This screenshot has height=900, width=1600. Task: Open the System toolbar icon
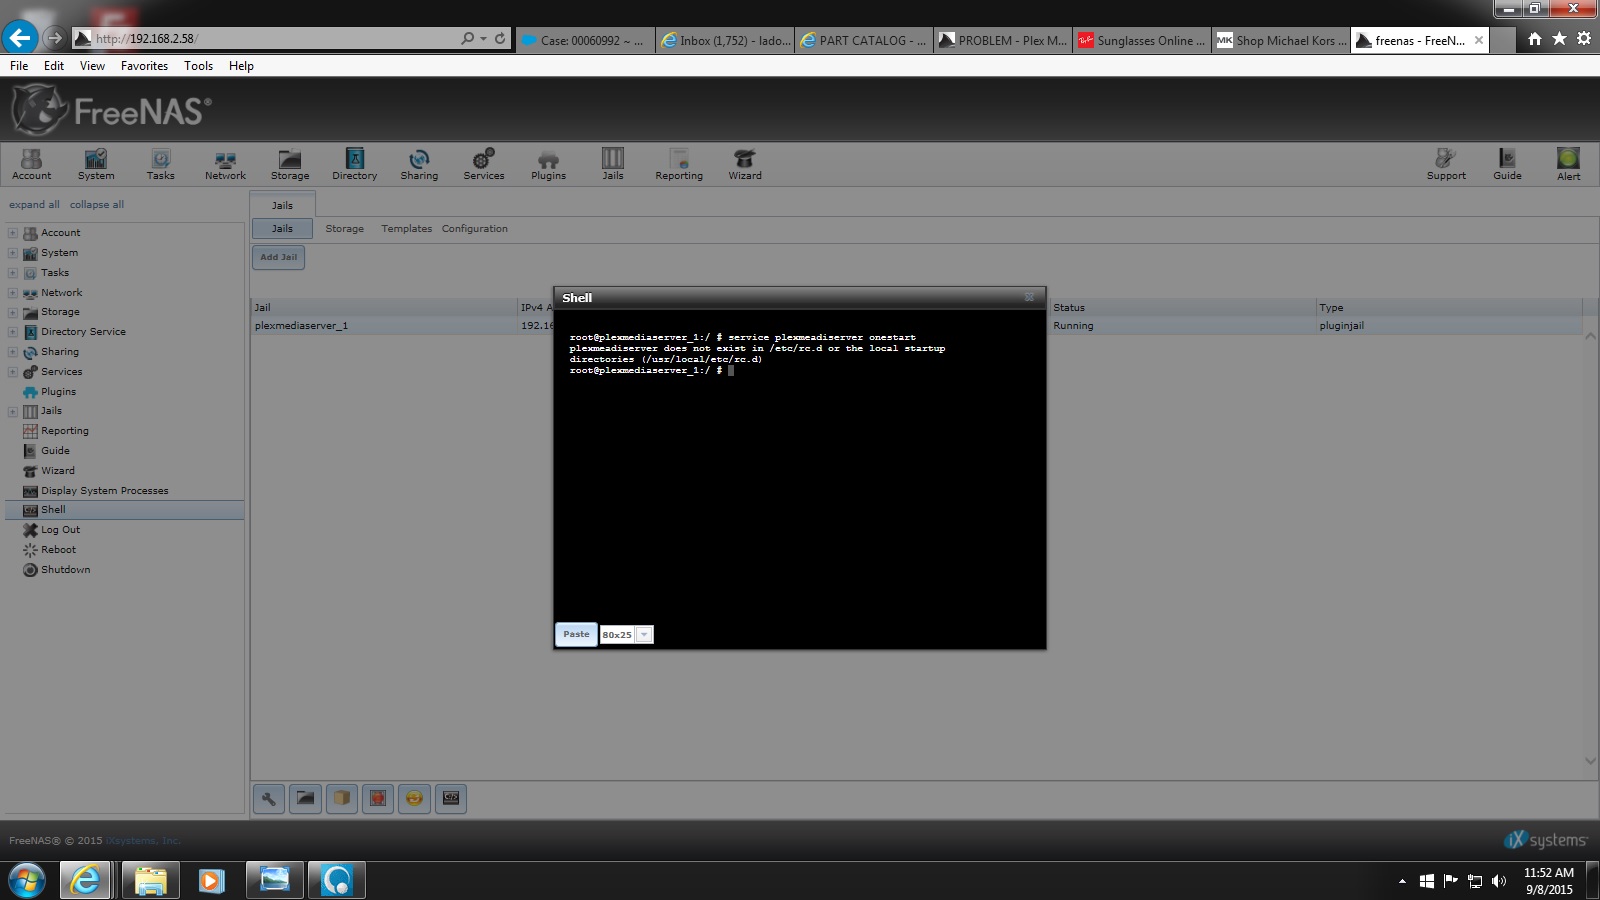[x=96, y=164]
